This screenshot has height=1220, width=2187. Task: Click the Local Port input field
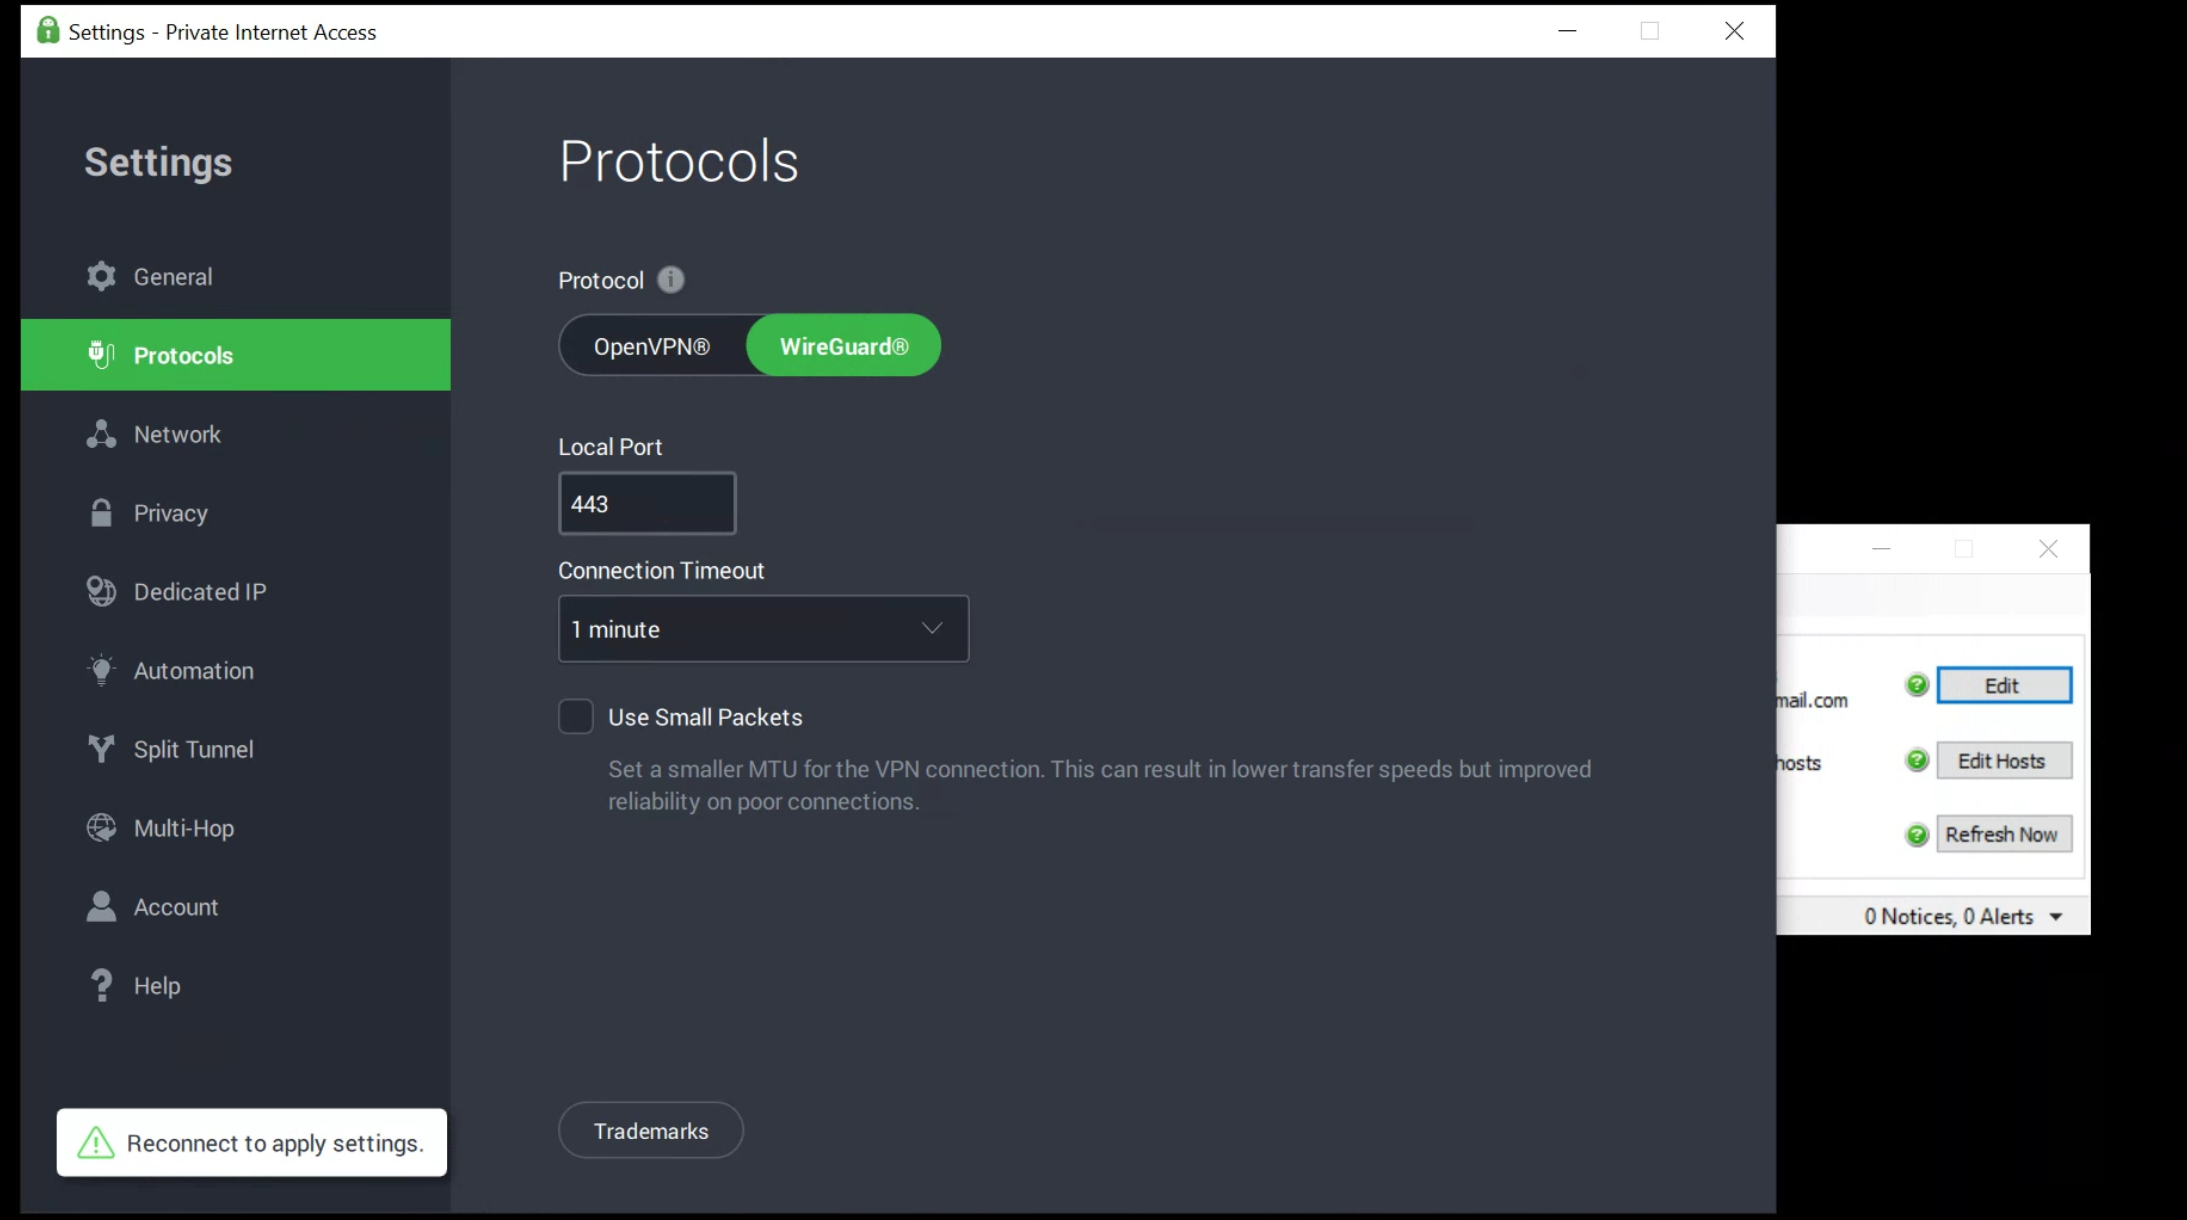[x=647, y=504]
